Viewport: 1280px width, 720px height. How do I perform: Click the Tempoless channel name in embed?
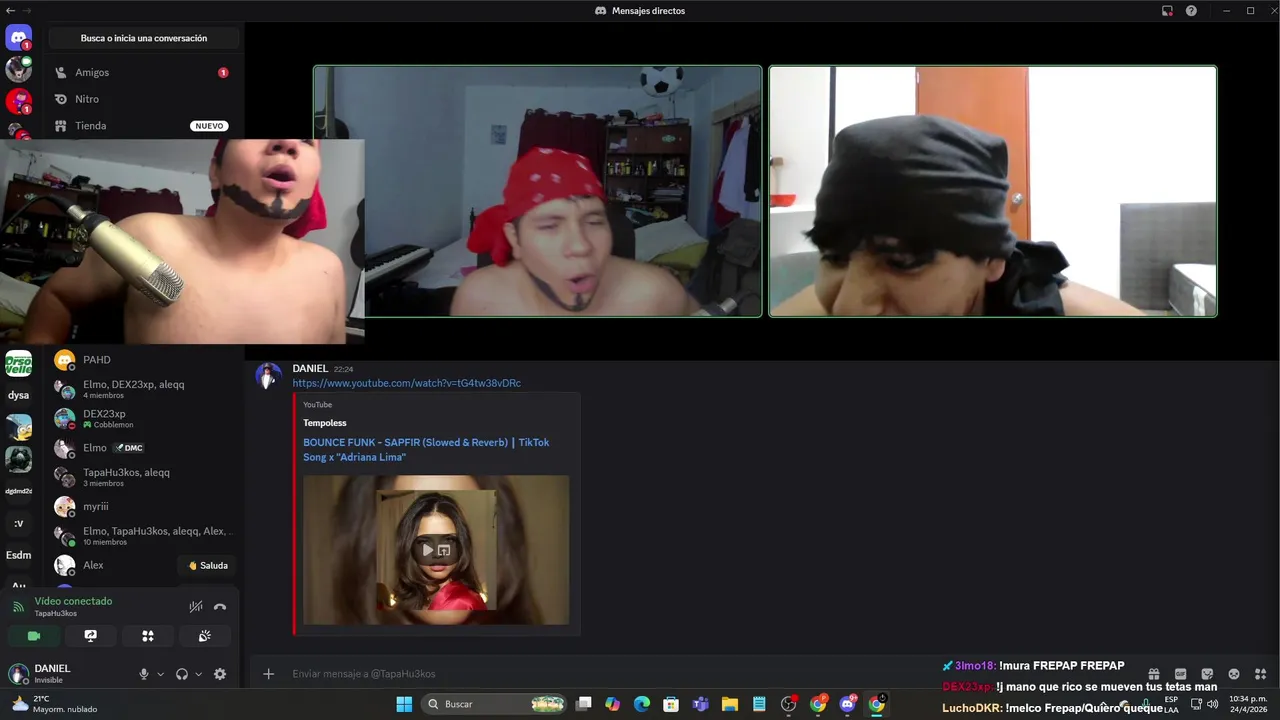pyautogui.click(x=325, y=423)
